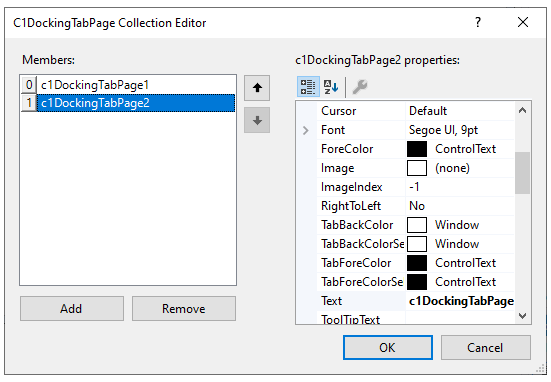Click the TabForeColor value ControlText

tap(465, 263)
